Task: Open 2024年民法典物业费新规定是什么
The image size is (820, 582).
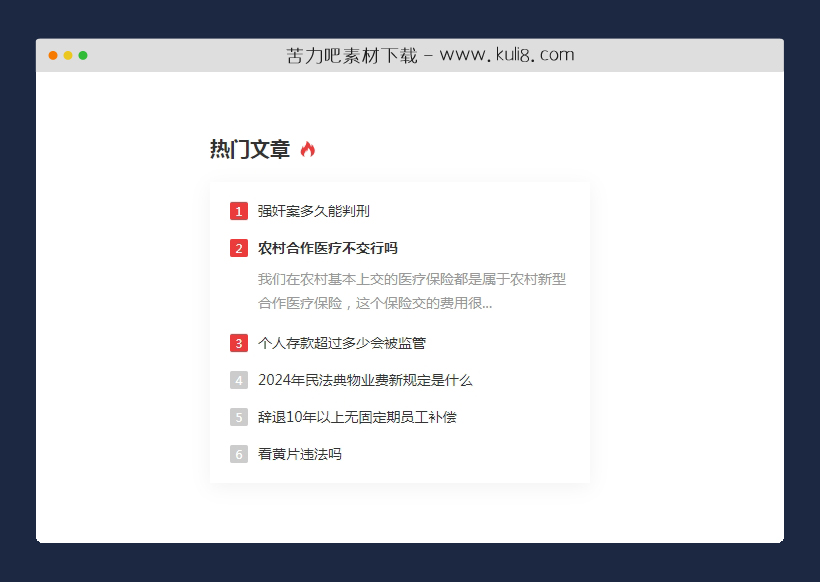Action: [363, 380]
